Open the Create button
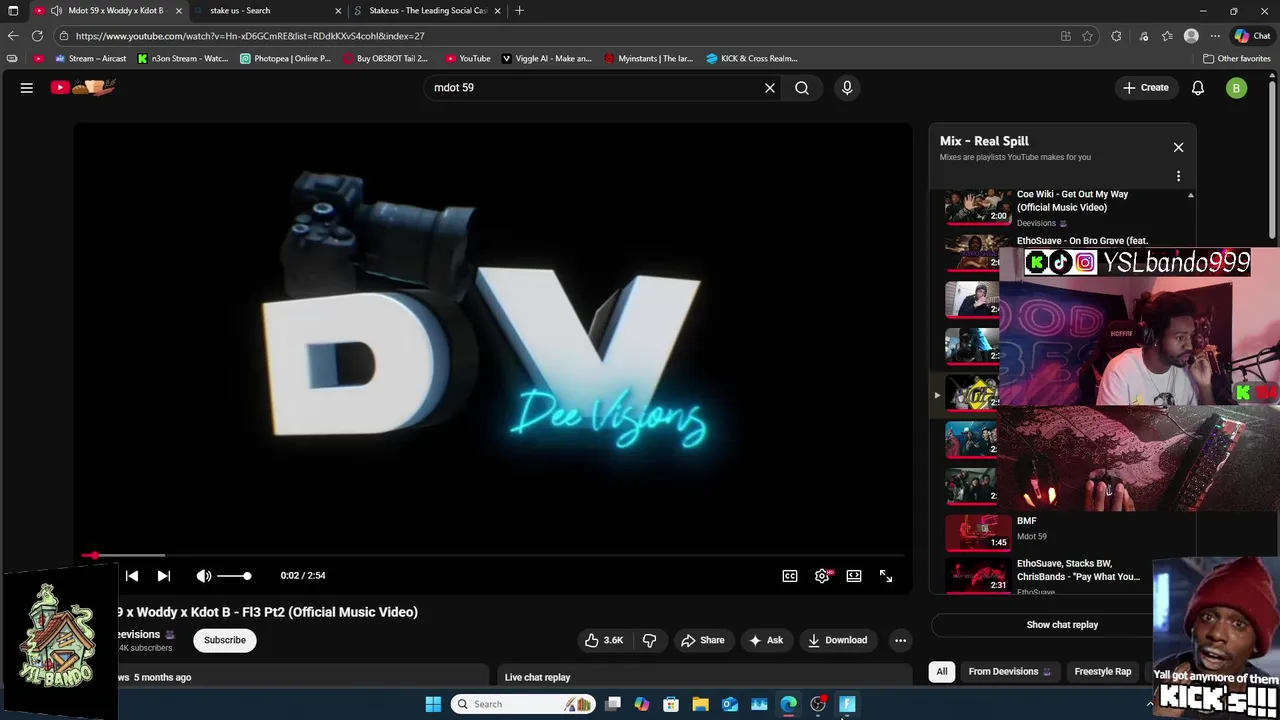 pos(1146,88)
